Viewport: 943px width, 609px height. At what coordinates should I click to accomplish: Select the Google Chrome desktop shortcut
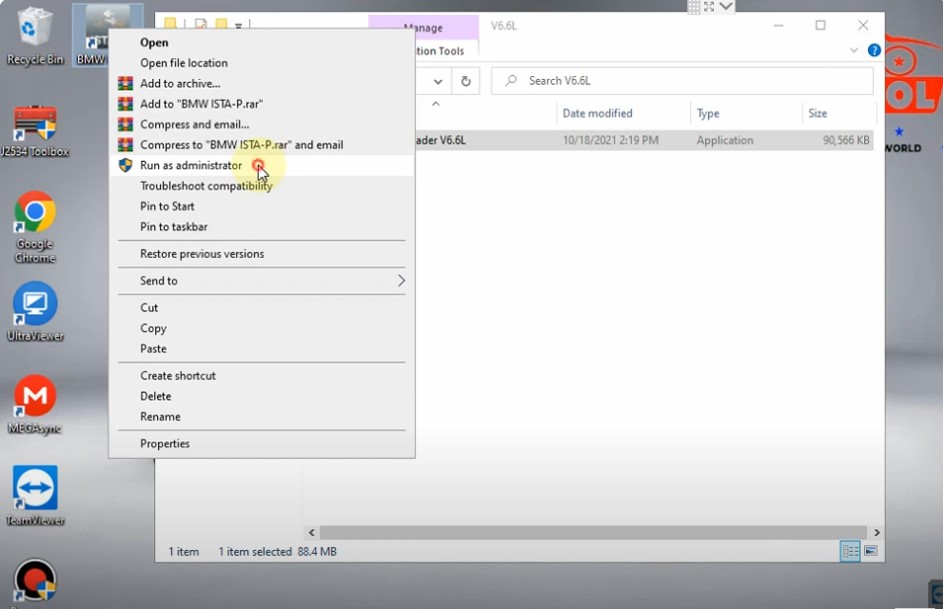[x=35, y=220]
